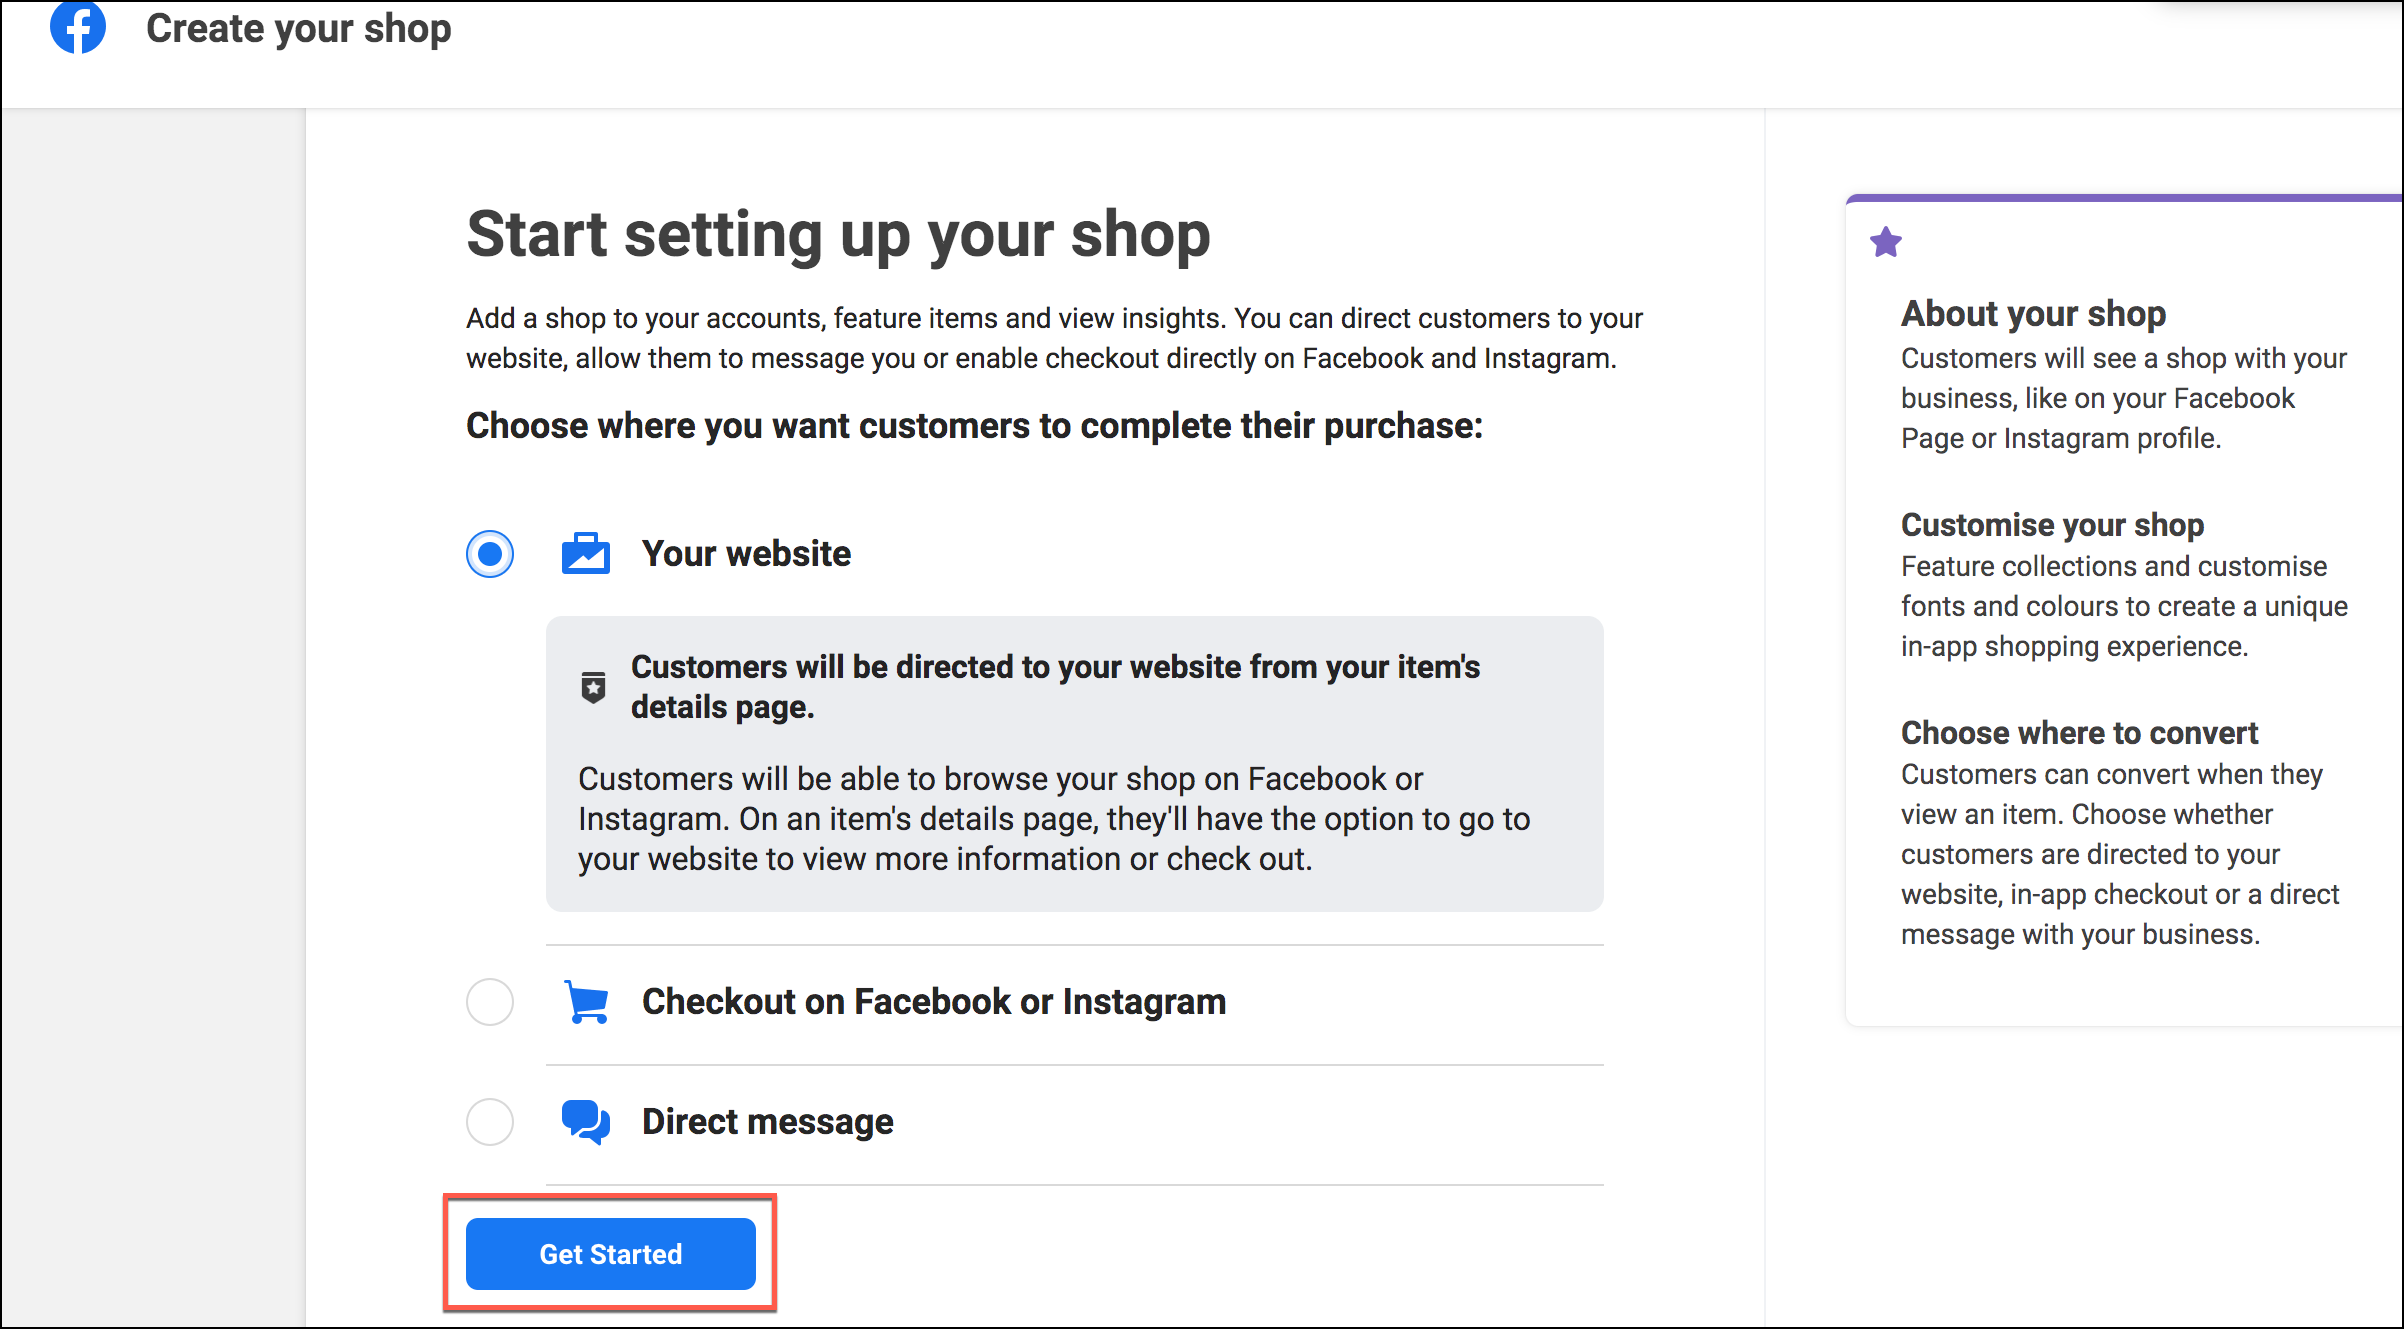Image resolution: width=2404 pixels, height=1329 pixels.
Task: Click the Choose where to convert heading
Action: (x=2079, y=733)
